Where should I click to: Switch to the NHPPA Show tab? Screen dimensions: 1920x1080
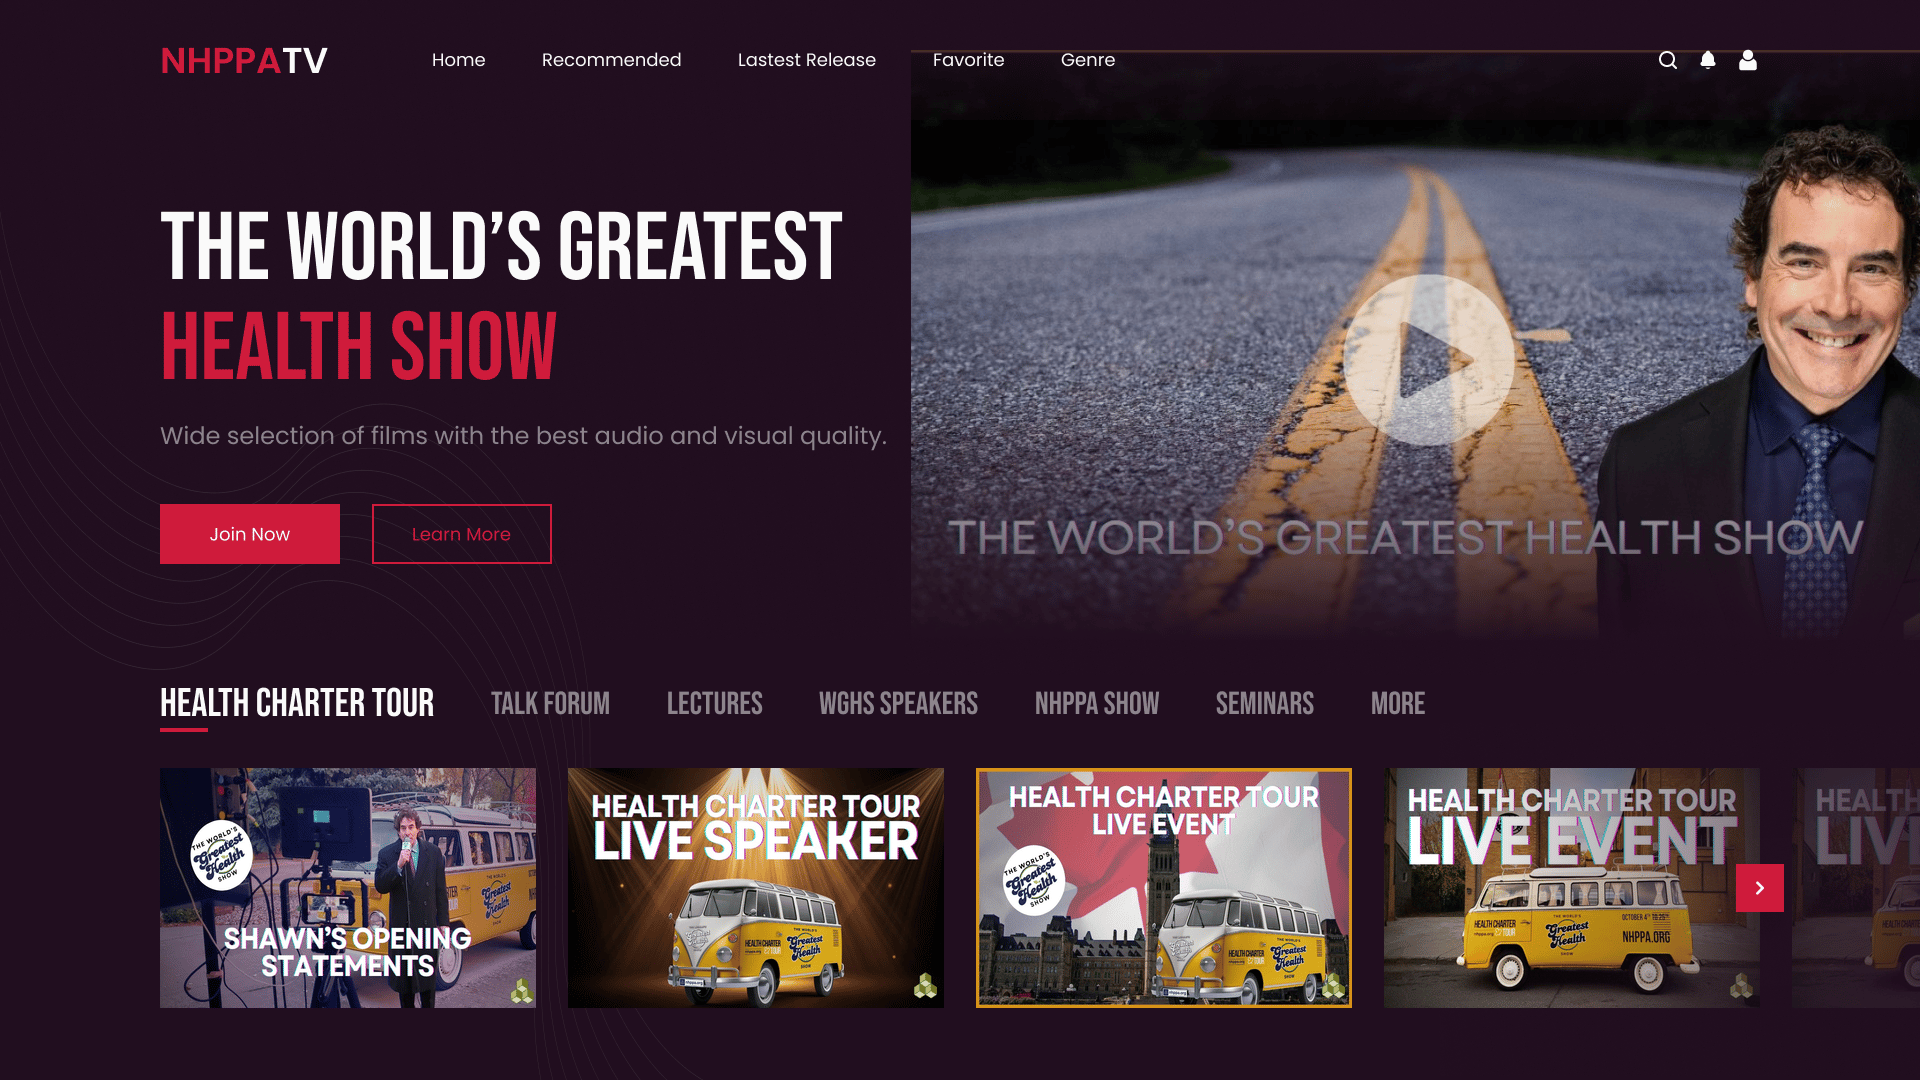tap(1097, 703)
